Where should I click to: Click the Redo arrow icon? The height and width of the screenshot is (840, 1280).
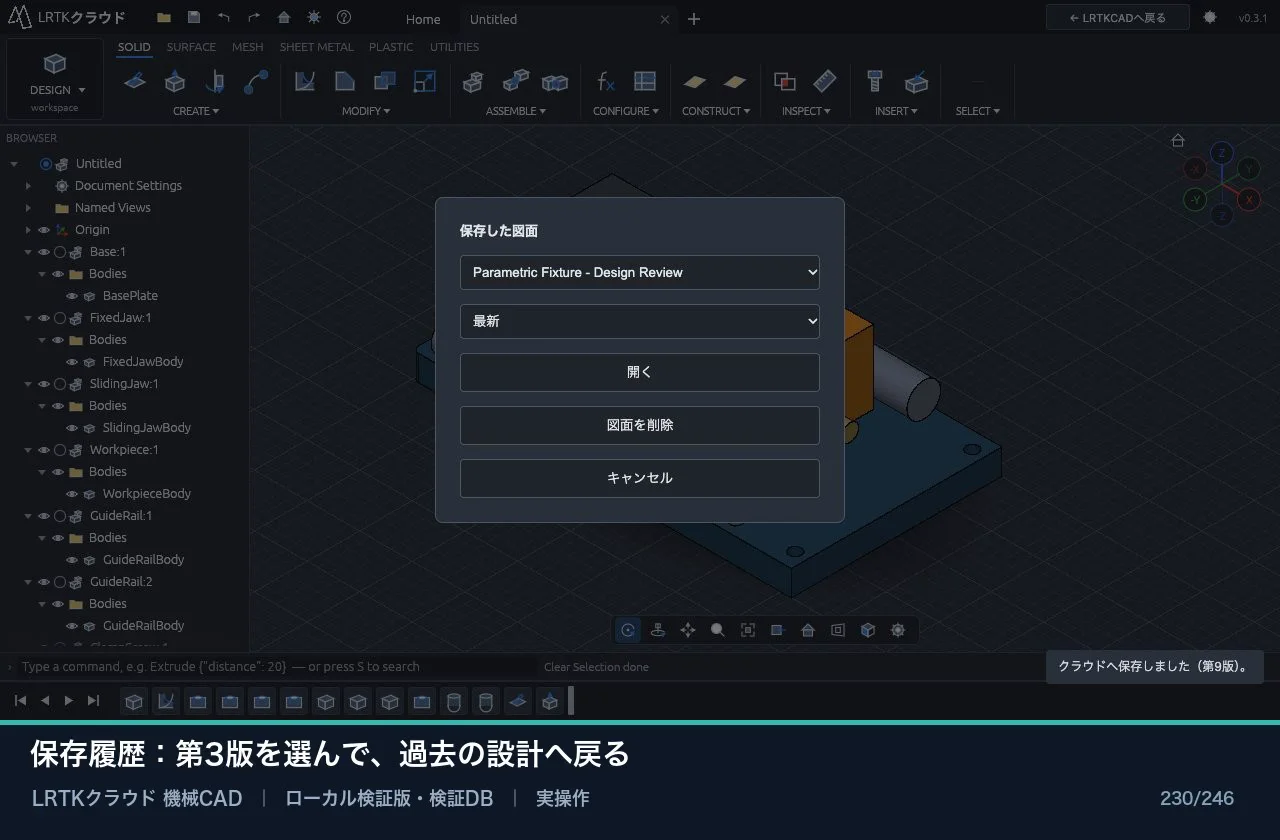[254, 18]
